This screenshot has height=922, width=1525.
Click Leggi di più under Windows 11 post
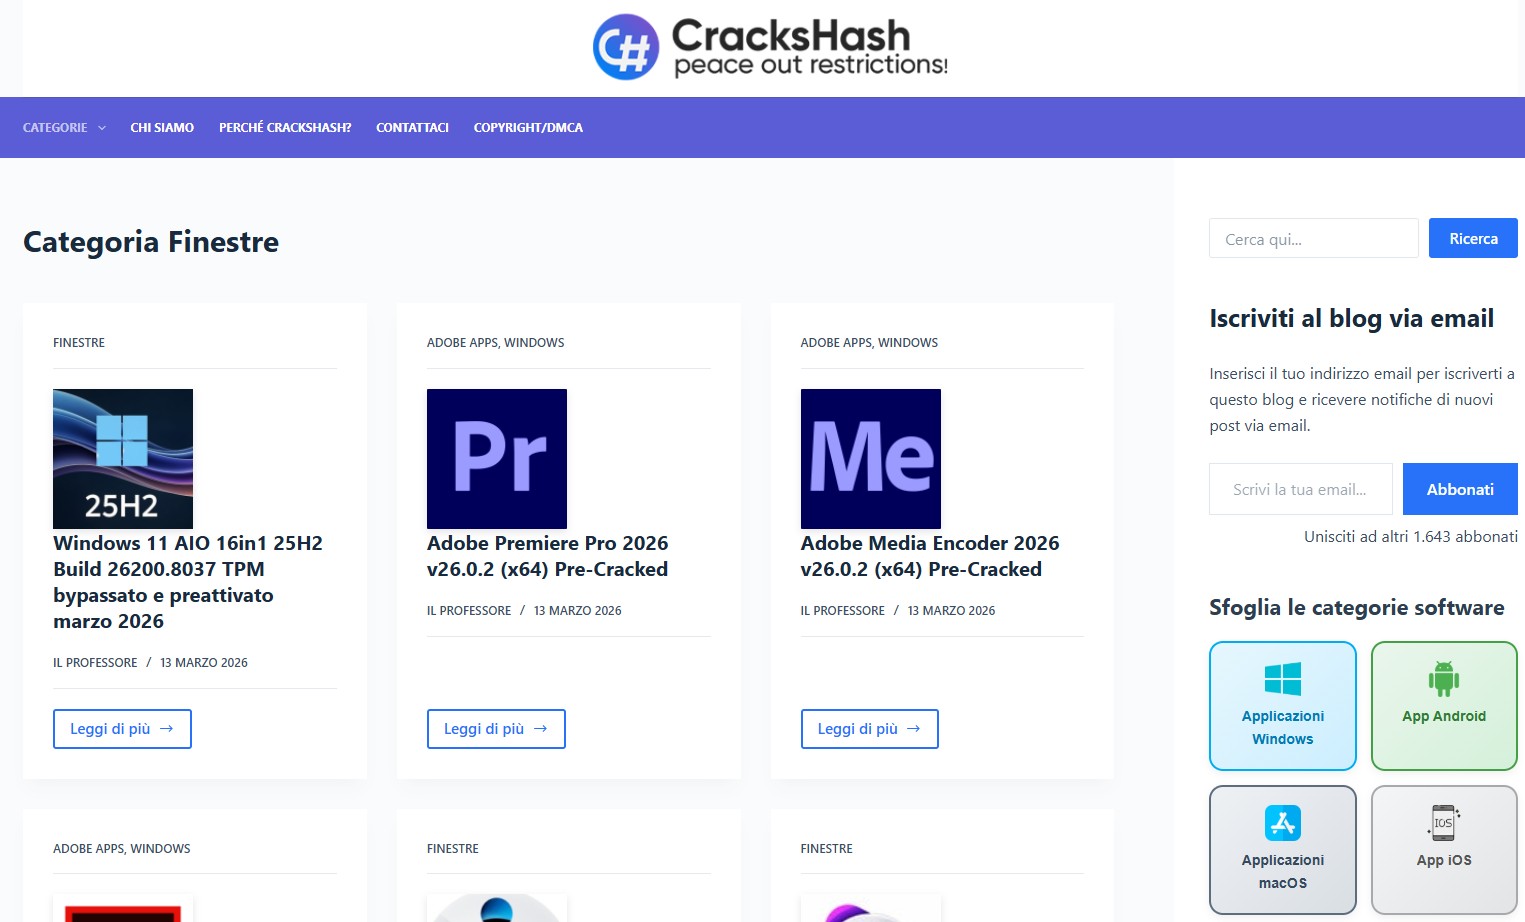coord(122,729)
